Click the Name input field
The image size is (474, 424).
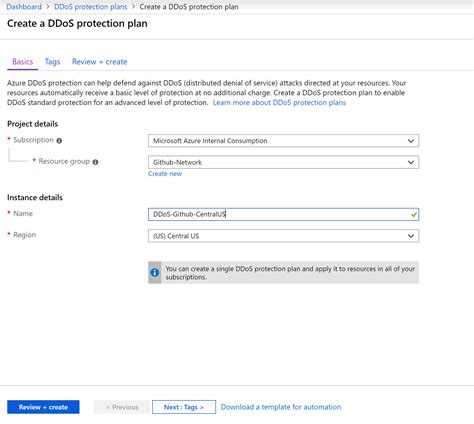click(x=283, y=214)
